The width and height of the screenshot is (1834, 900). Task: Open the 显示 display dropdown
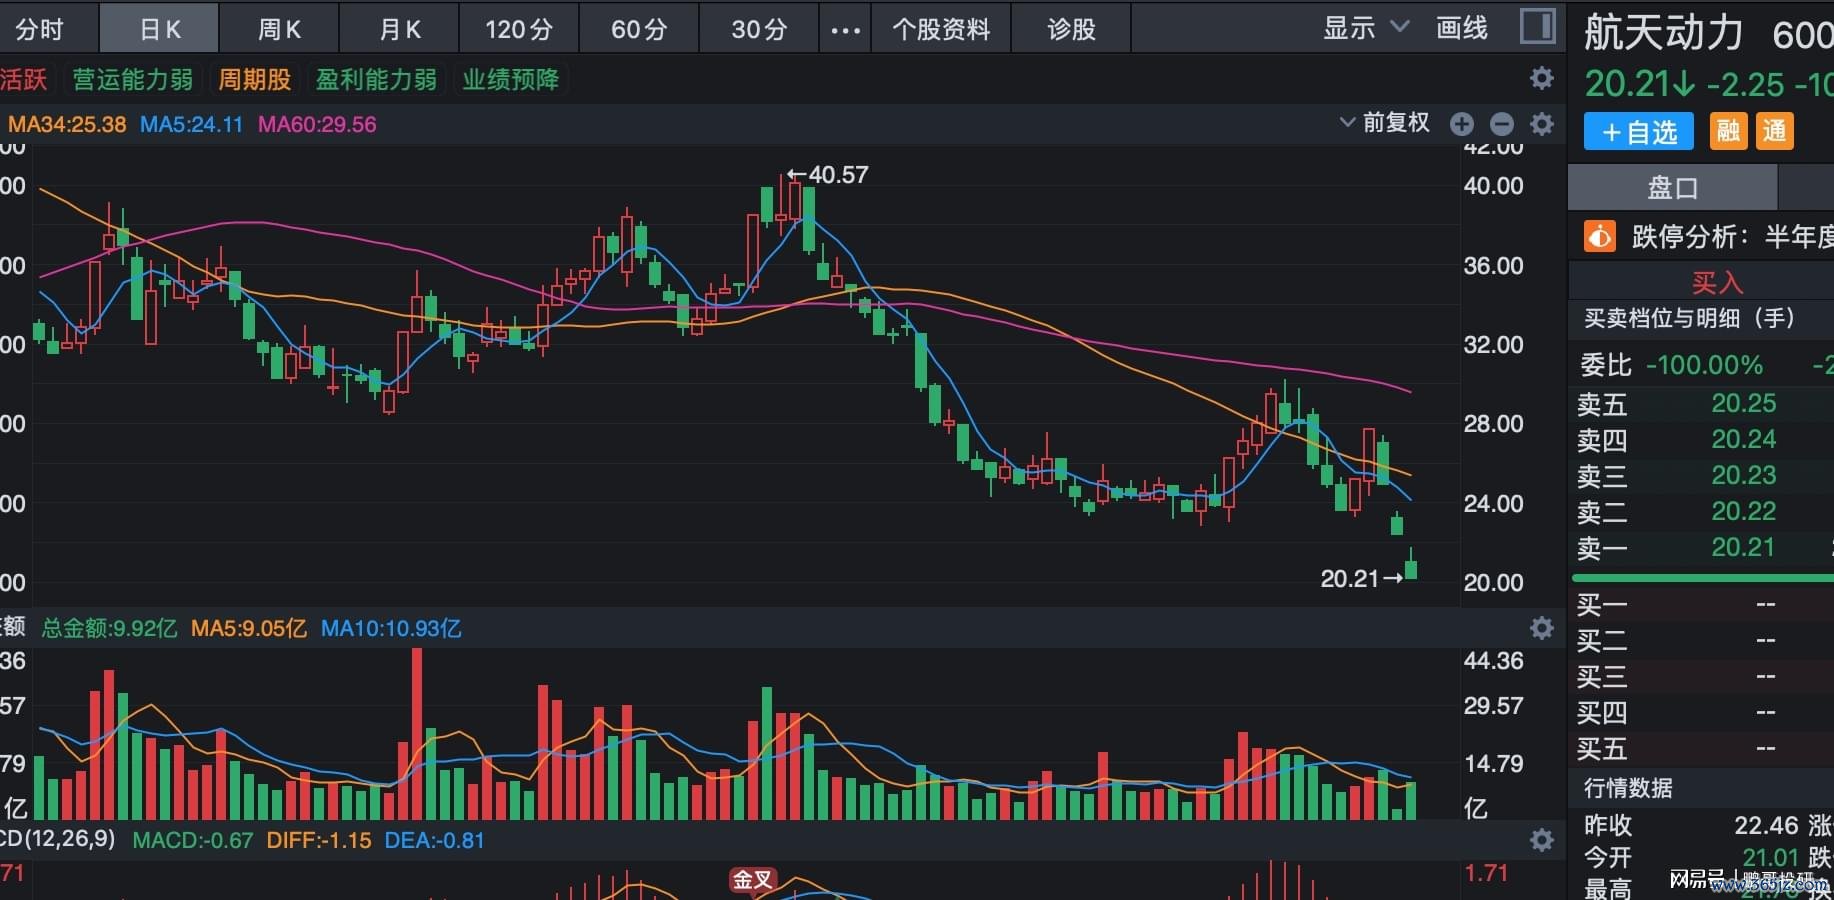[1366, 28]
